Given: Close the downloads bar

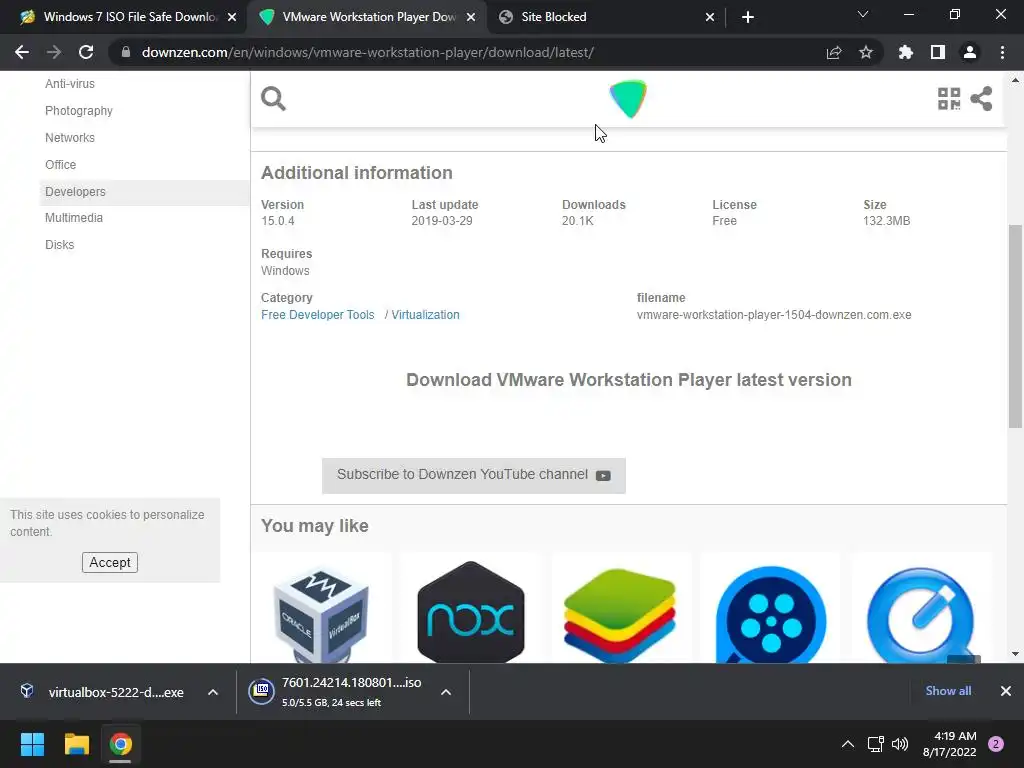Looking at the screenshot, I should coord(1006,691).
